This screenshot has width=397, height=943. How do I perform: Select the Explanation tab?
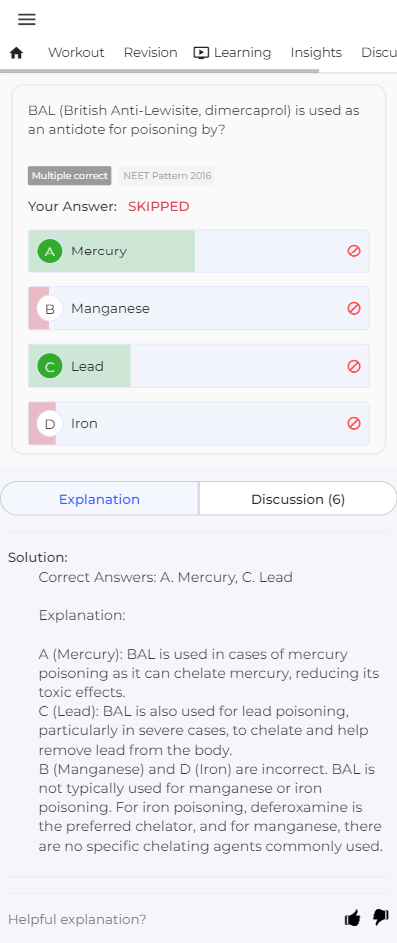click(99, 499)
